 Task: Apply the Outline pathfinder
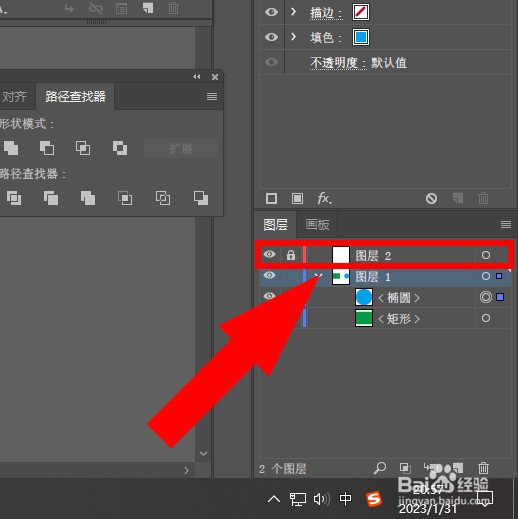(163, 198)
